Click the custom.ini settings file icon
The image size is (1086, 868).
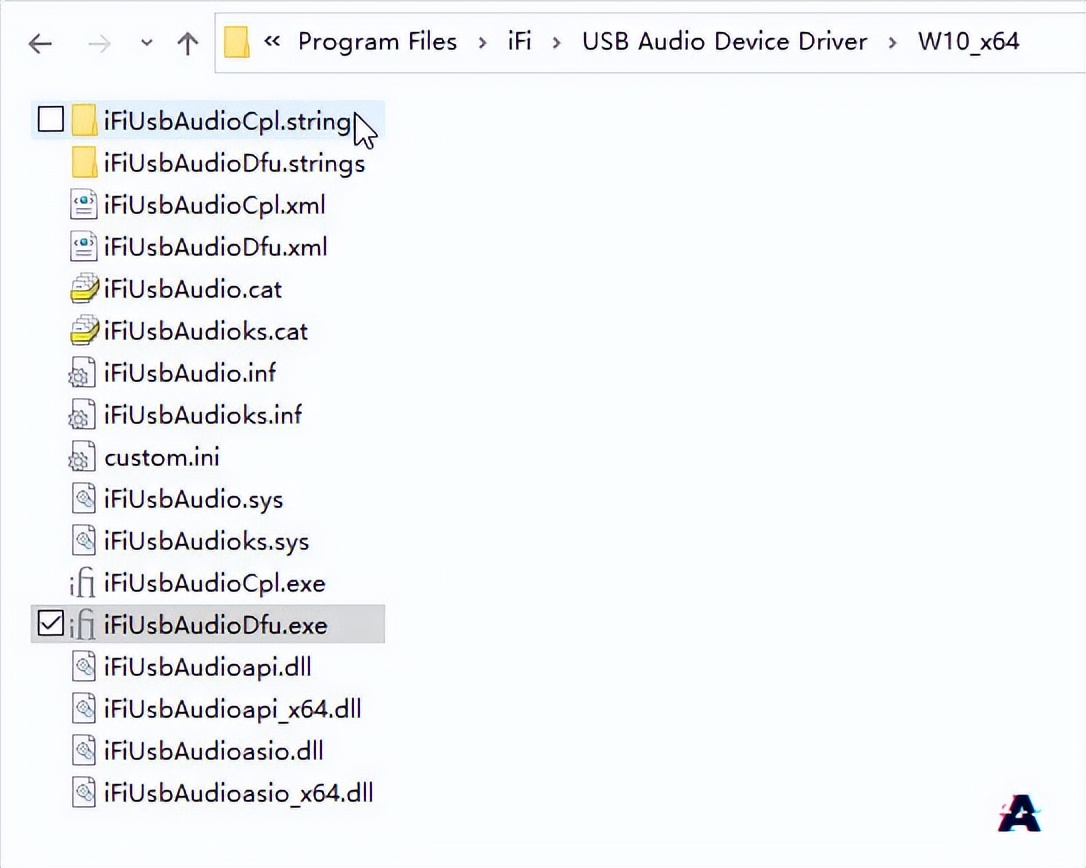[82, 457]
